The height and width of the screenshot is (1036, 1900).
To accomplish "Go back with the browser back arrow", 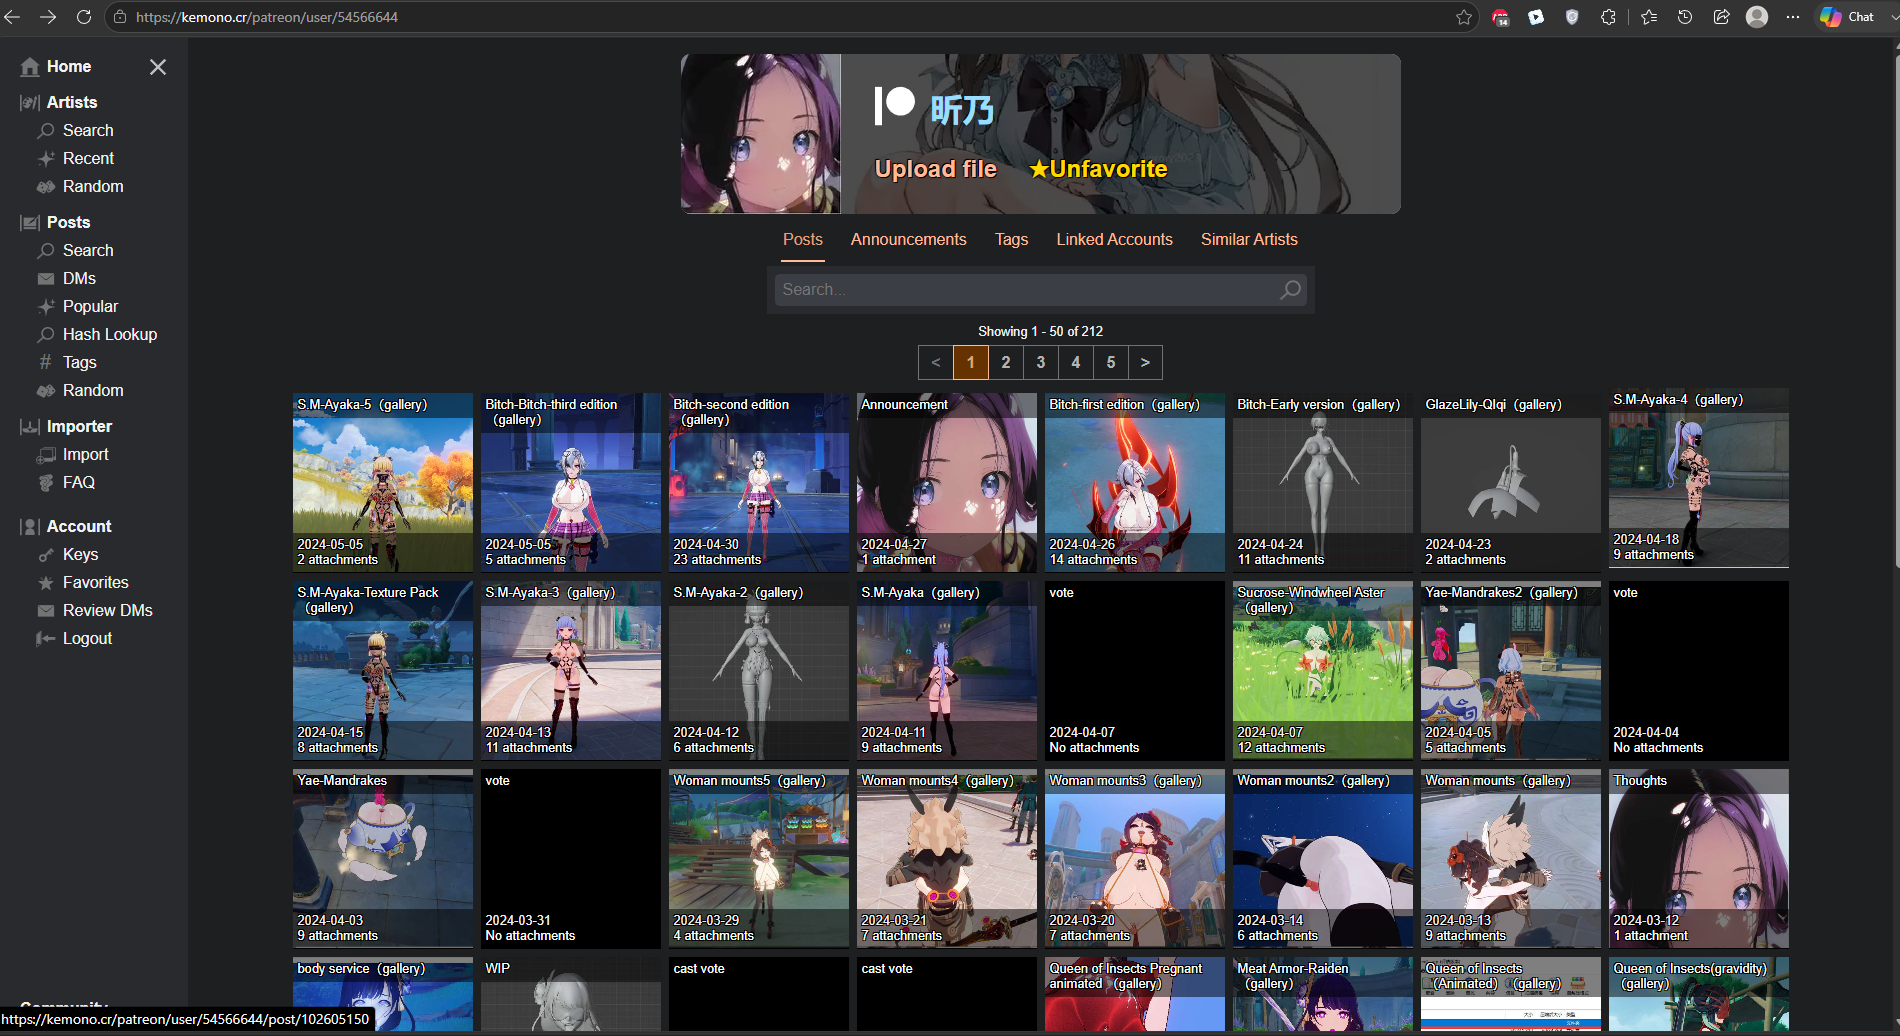I will point(13,17).
